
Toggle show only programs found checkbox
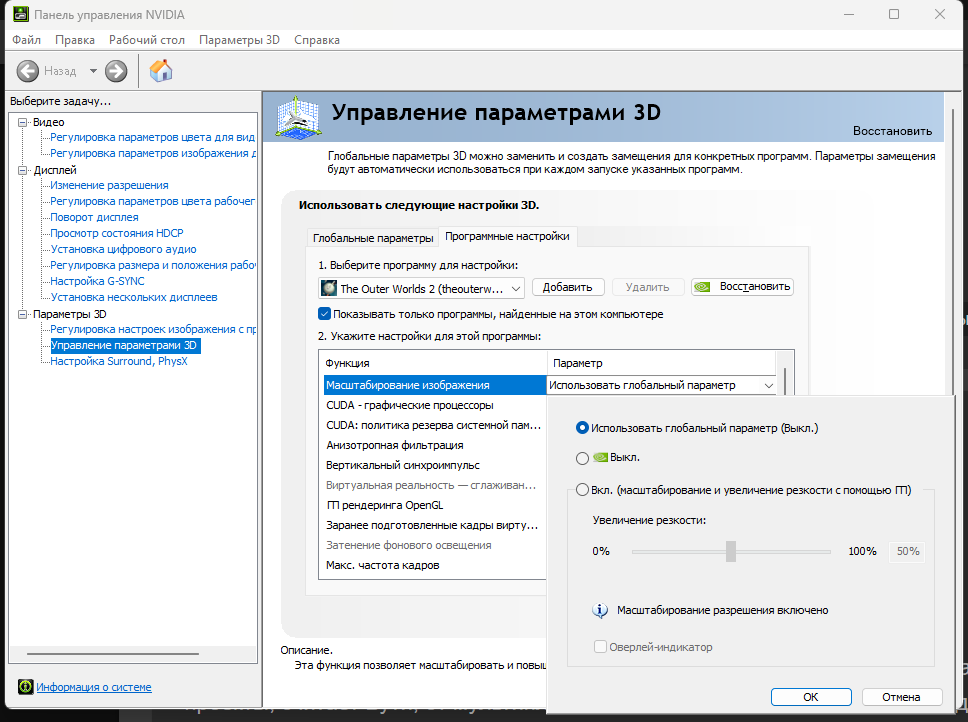point(324,313)
